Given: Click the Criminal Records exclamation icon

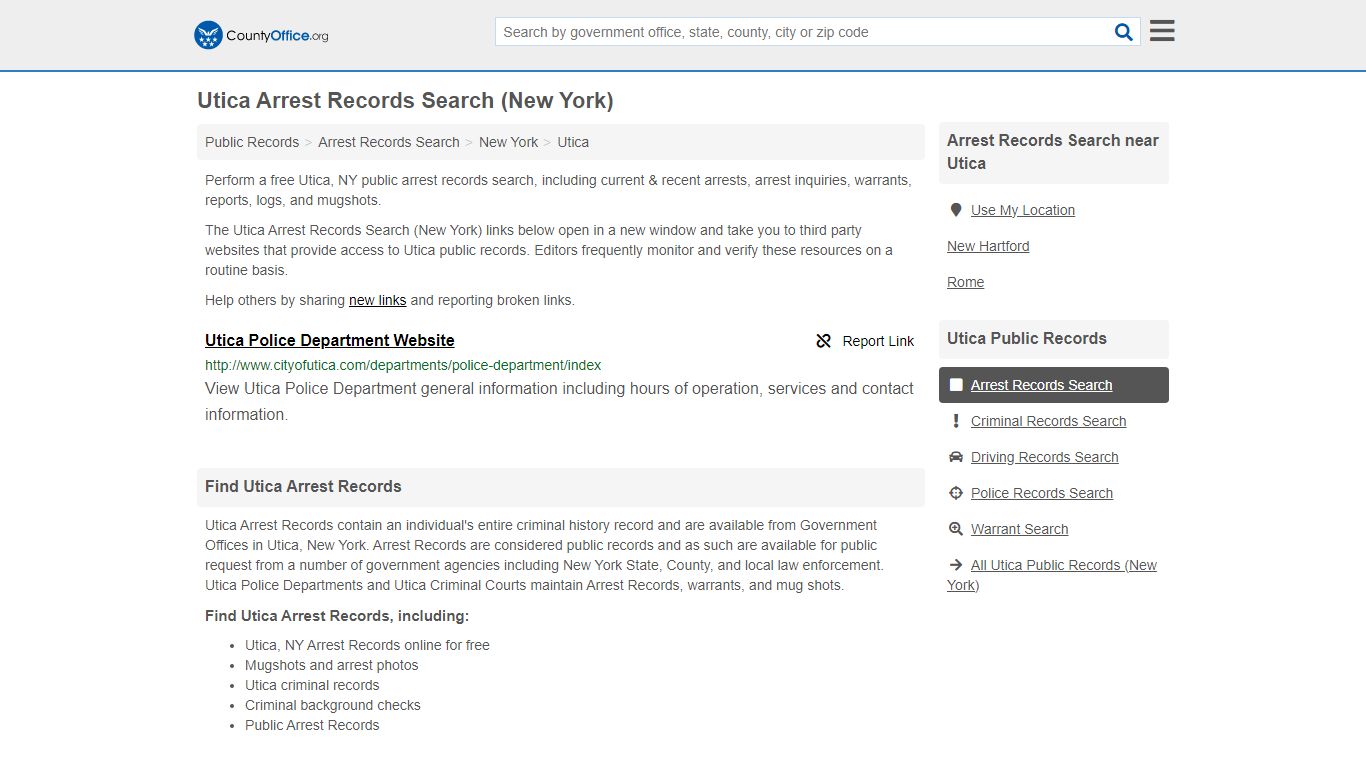Looking at the screenshot, I should 956,421.
